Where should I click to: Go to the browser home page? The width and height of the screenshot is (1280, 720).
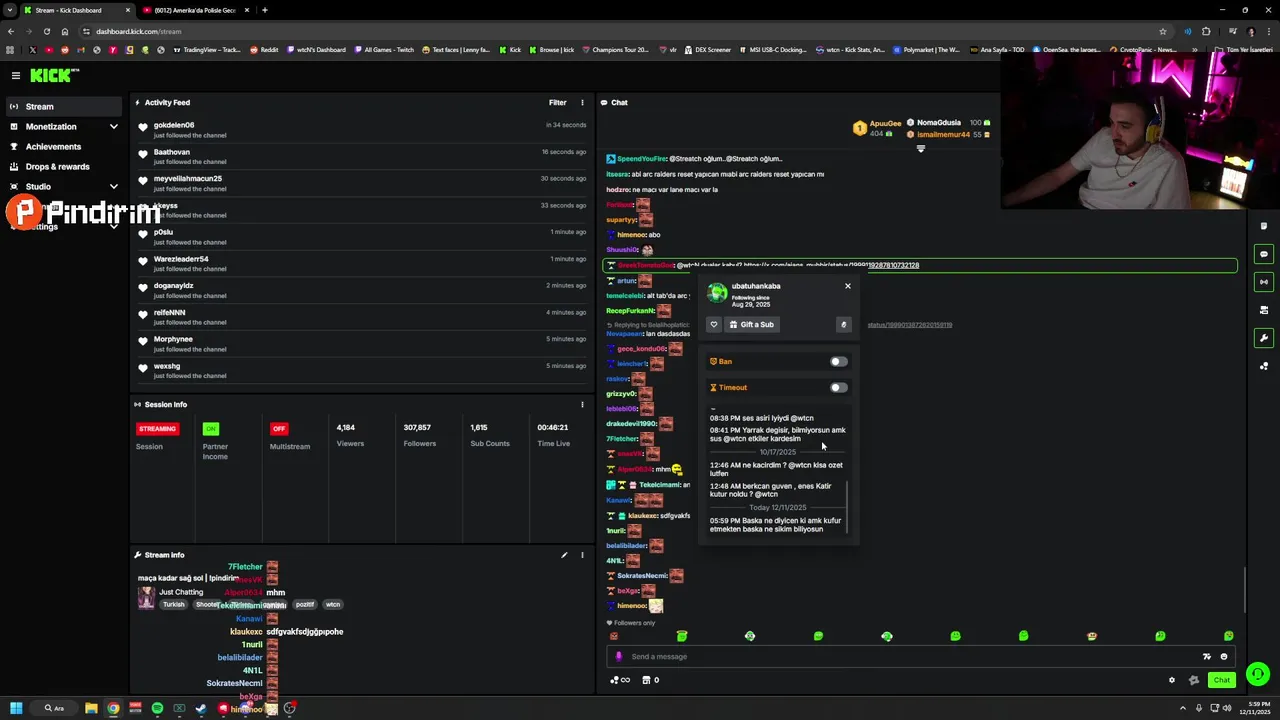(x=65, y=31)
